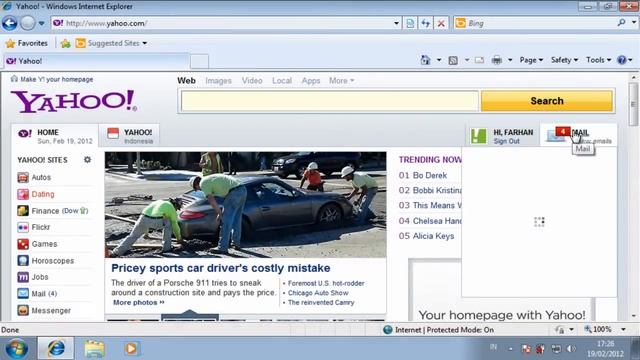This screenshot has width=640, height=360.
Task: Click the yahoo.com address bar
Action: click(x=222, y=23)
